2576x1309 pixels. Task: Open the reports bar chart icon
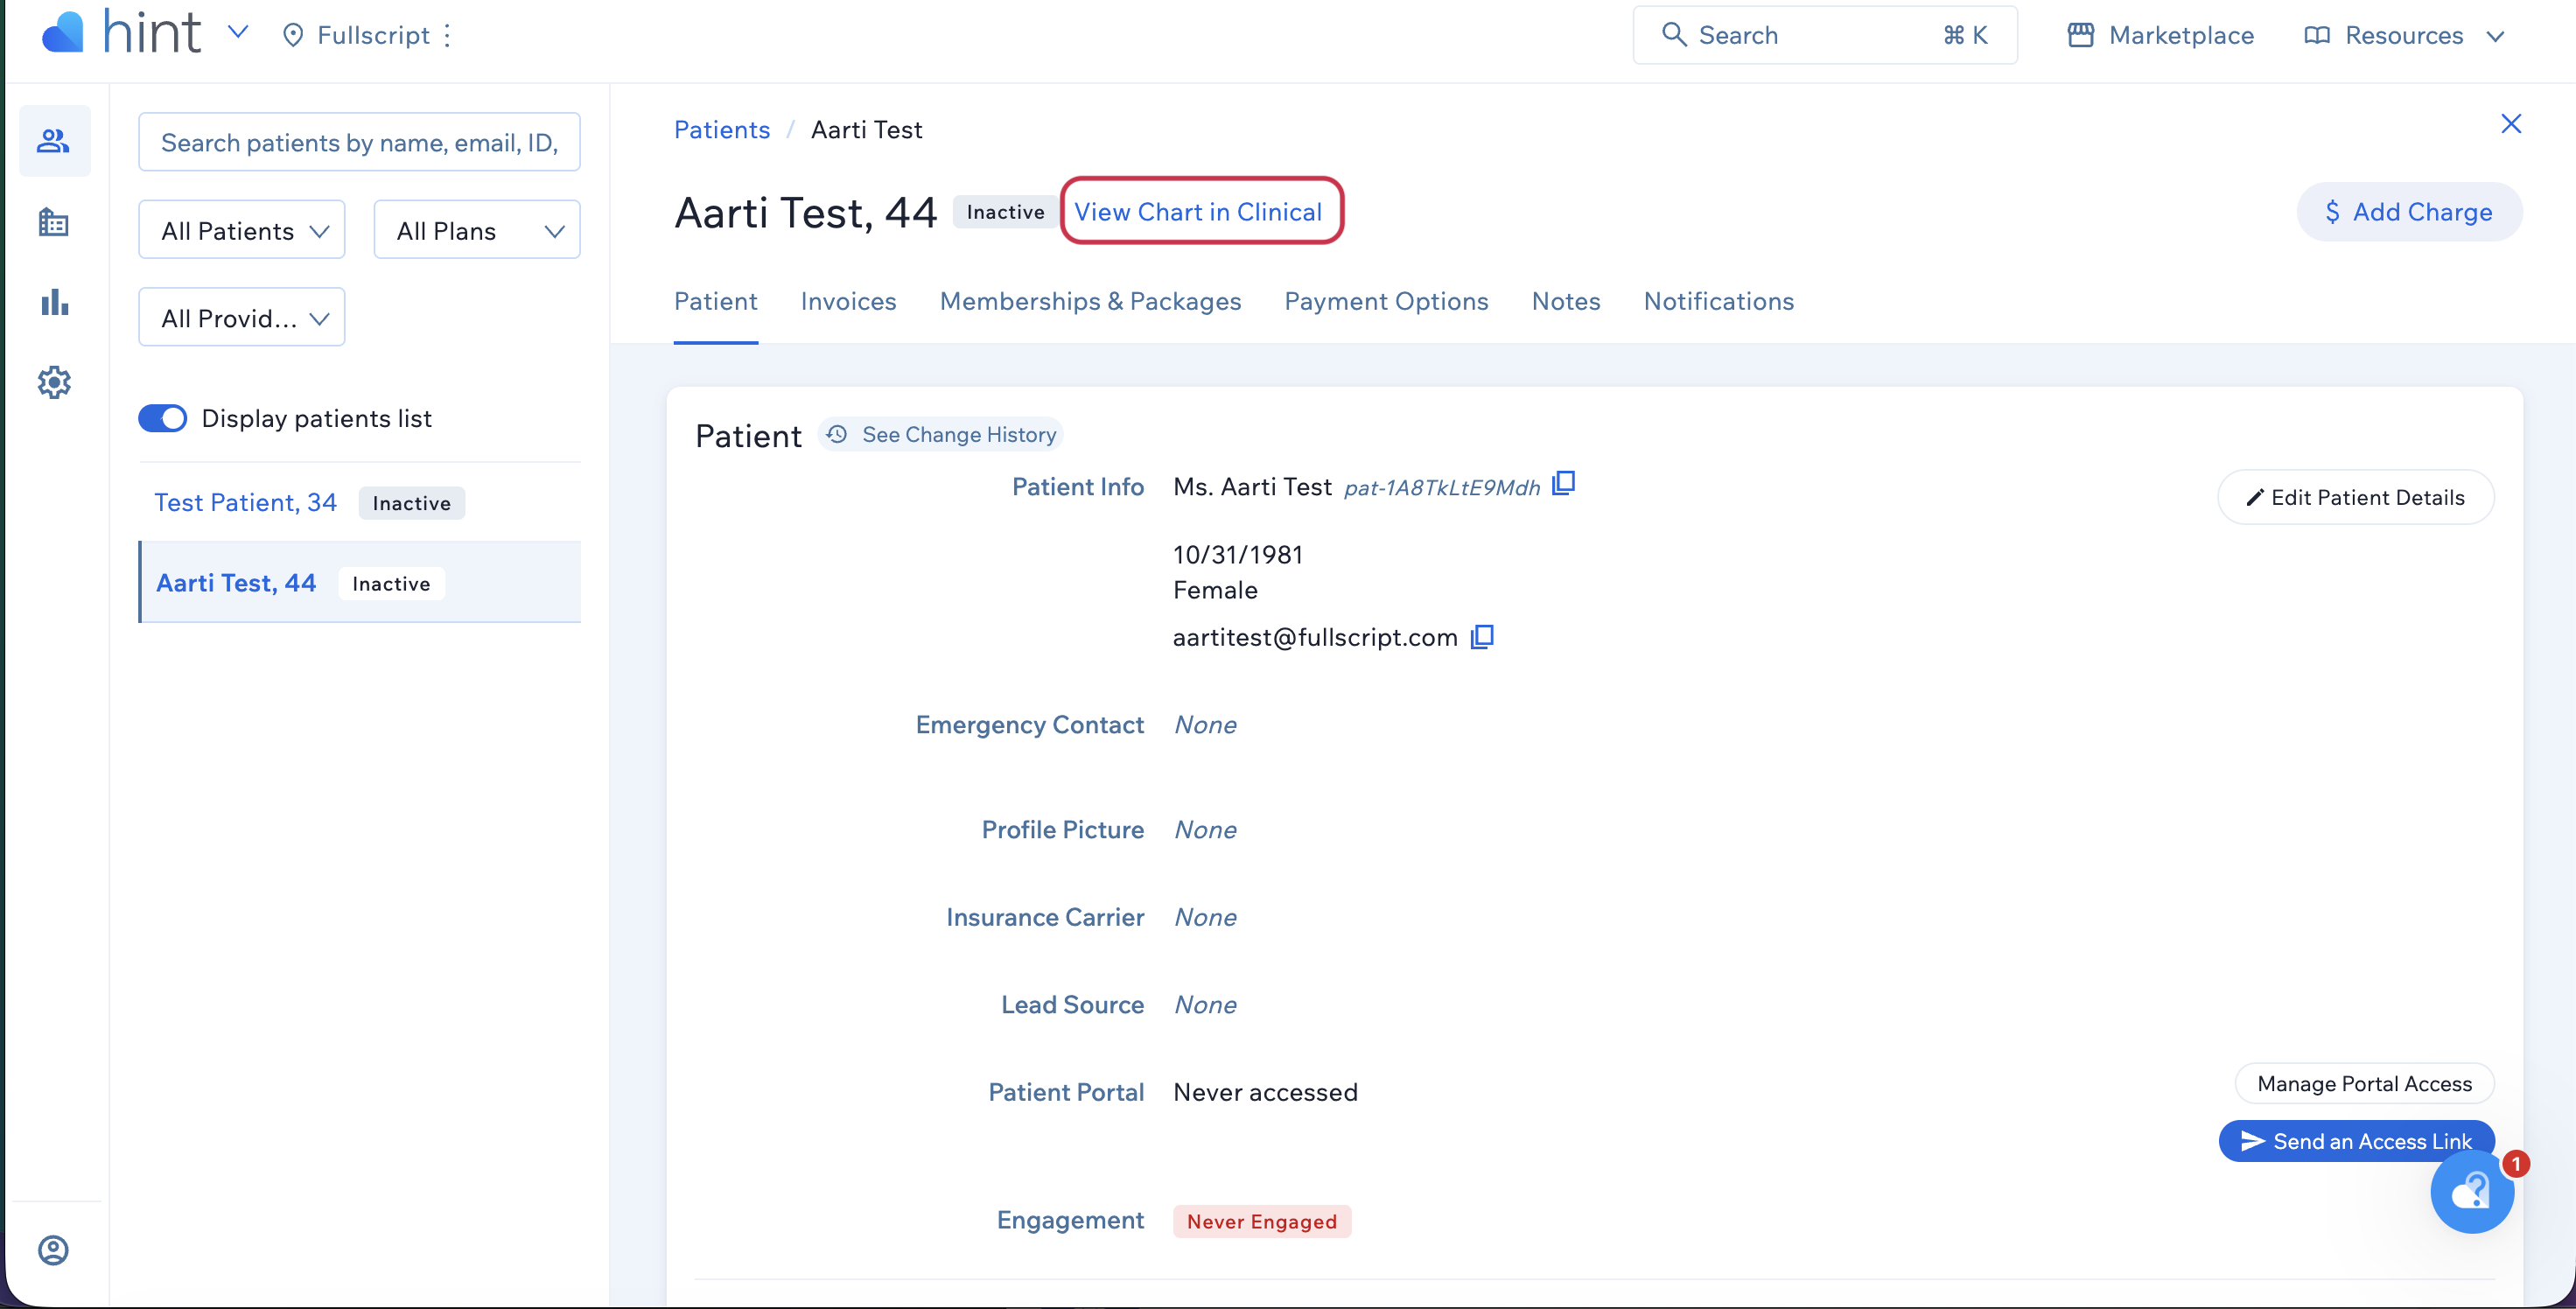[54, 302]
